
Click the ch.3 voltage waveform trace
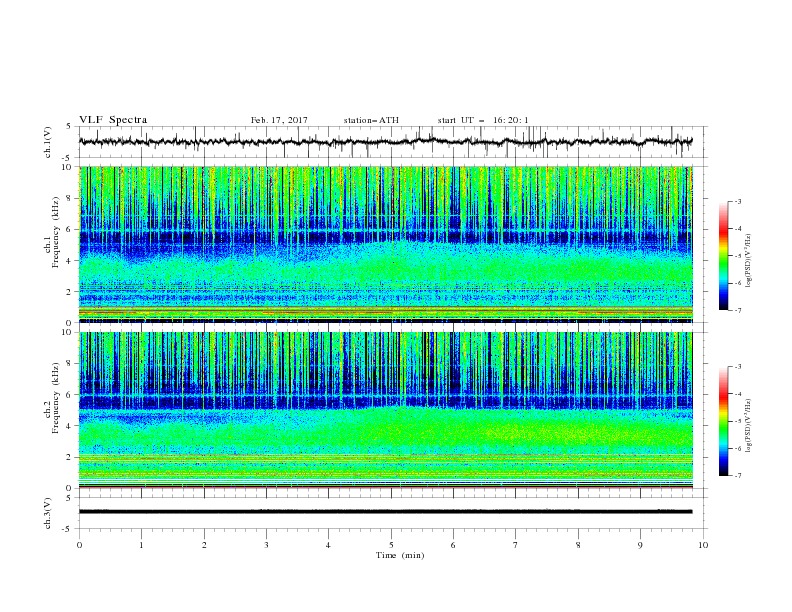385,512
